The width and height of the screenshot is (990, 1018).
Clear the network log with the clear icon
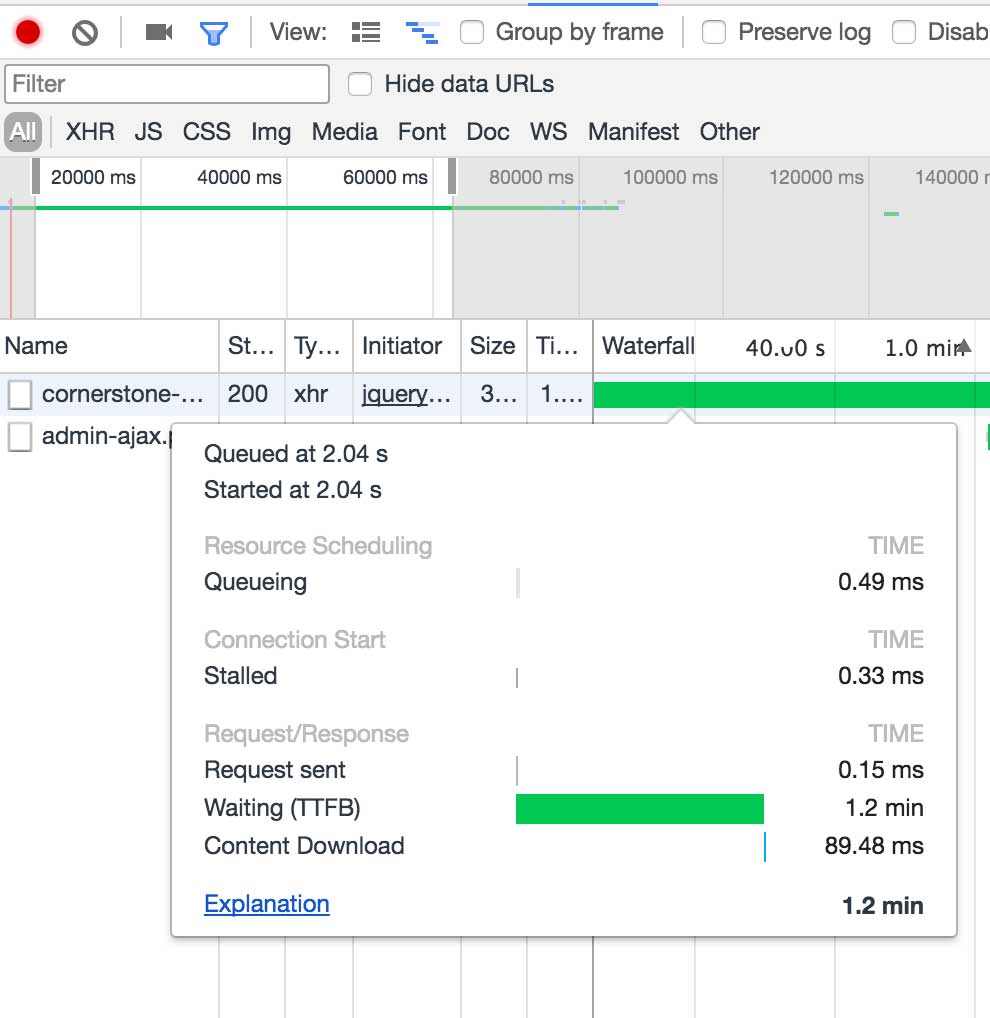click(x=85, y=33)
